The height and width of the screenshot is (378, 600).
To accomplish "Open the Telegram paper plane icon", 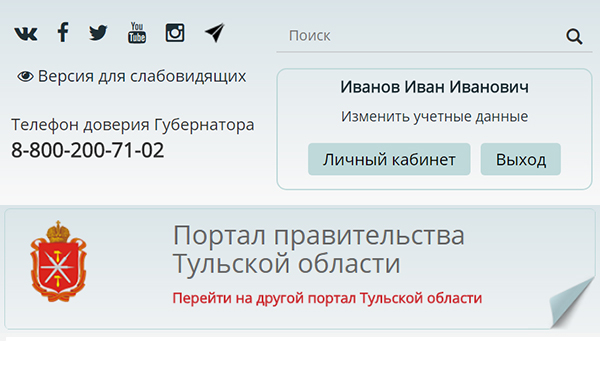I will tap(215, 33).
